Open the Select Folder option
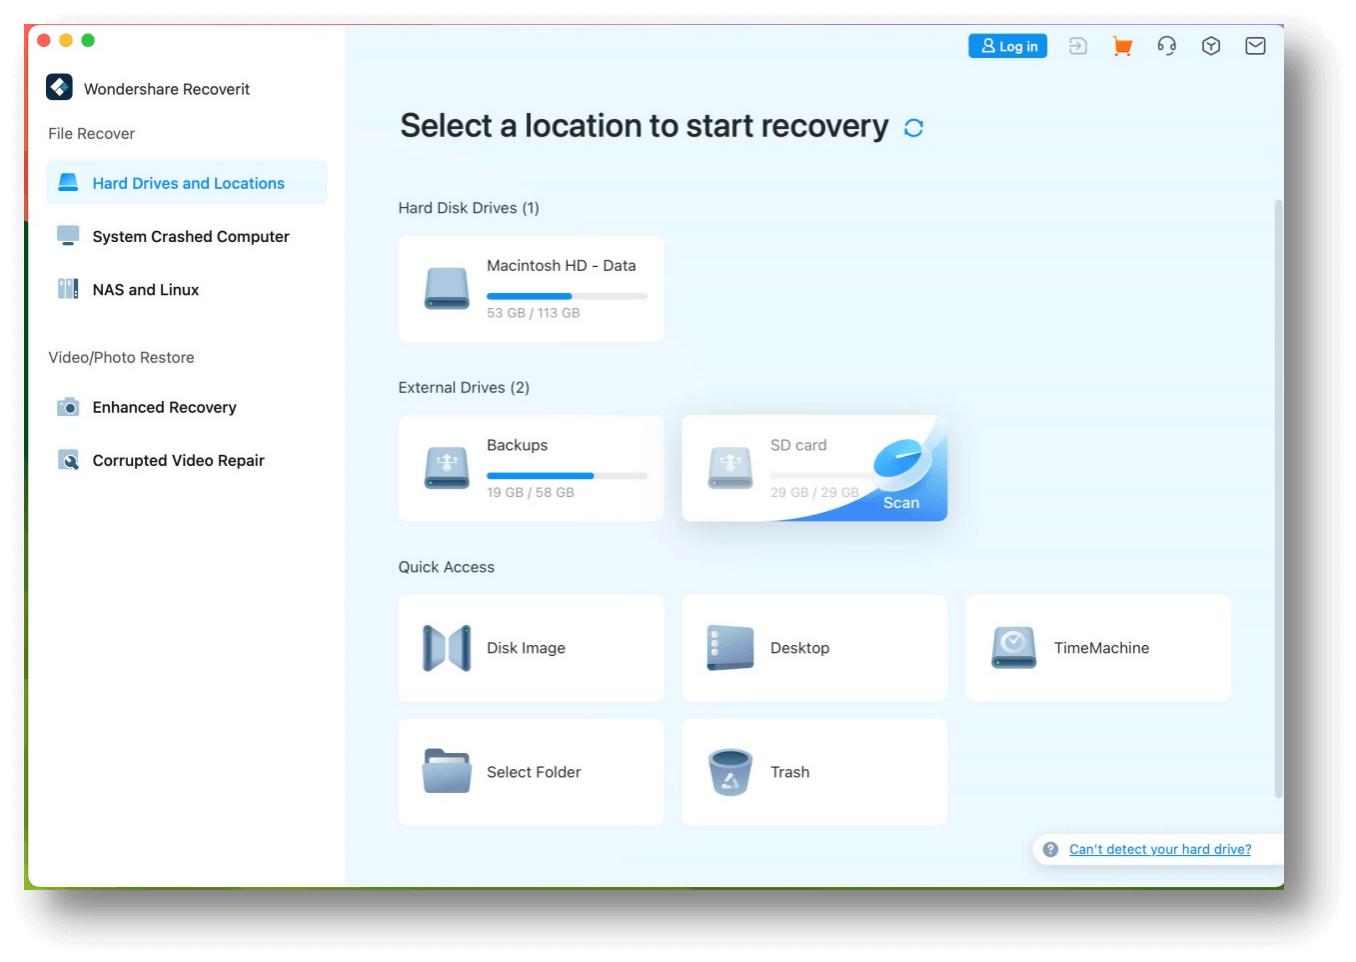Viewport: 1356px width, 962px height. (x=530, y=772)
